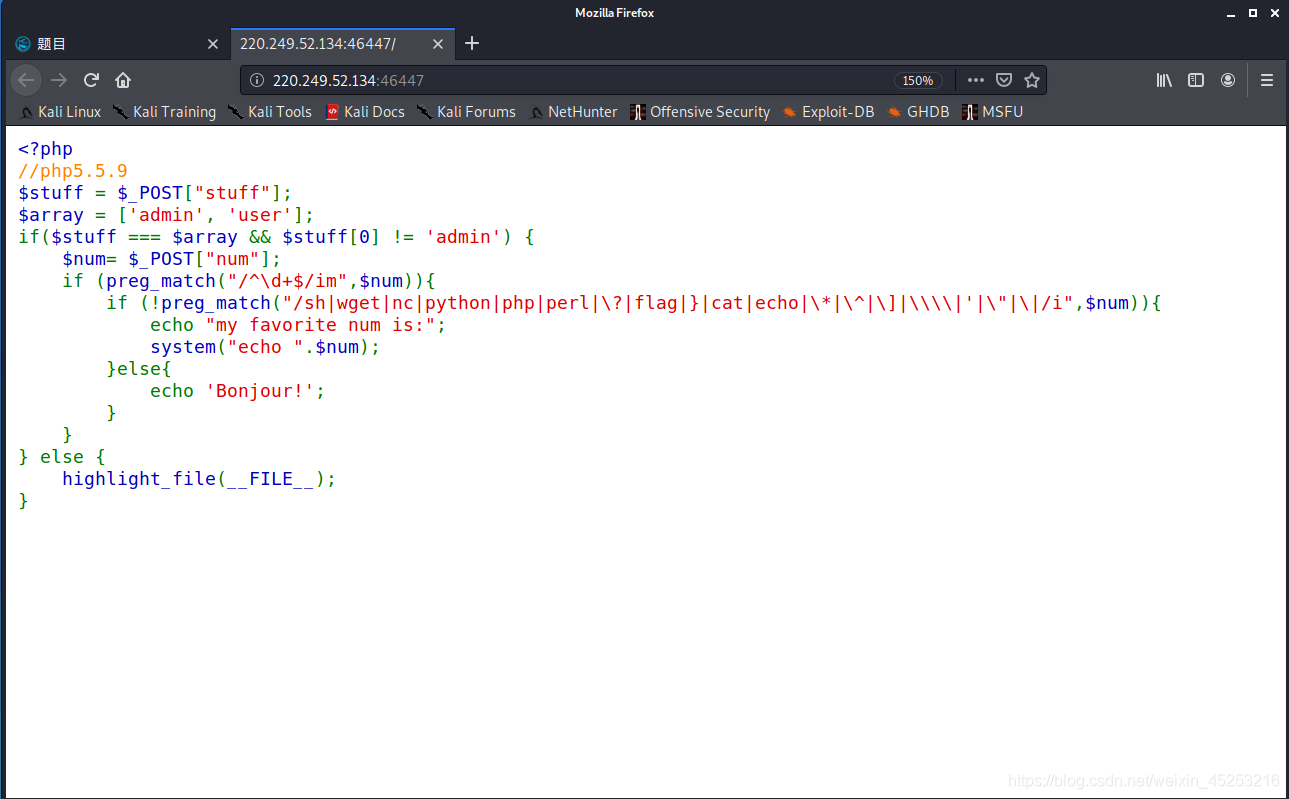Click the '<?php' opening tag text

click(45, 149)
